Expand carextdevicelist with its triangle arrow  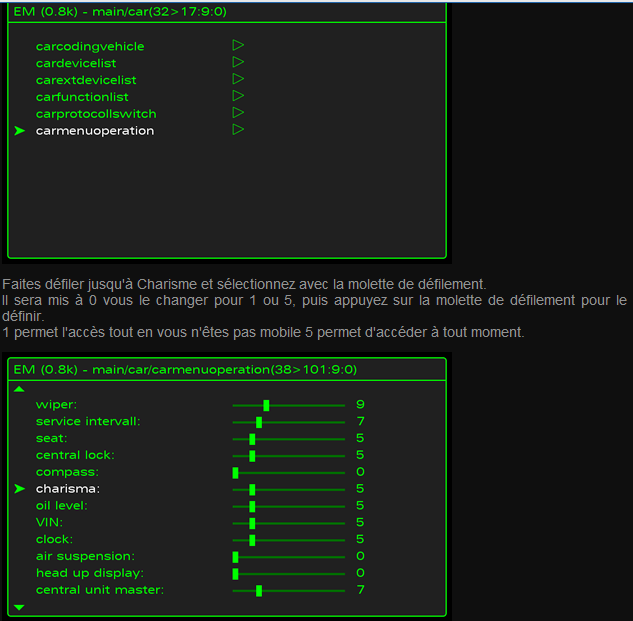click(238, 79)
